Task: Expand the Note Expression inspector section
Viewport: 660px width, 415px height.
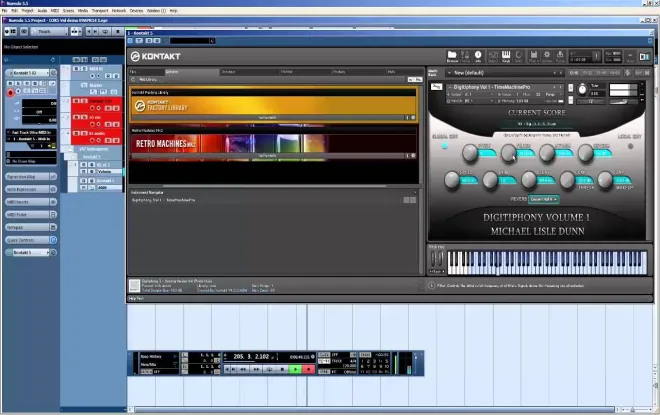Action: point(31,189)
